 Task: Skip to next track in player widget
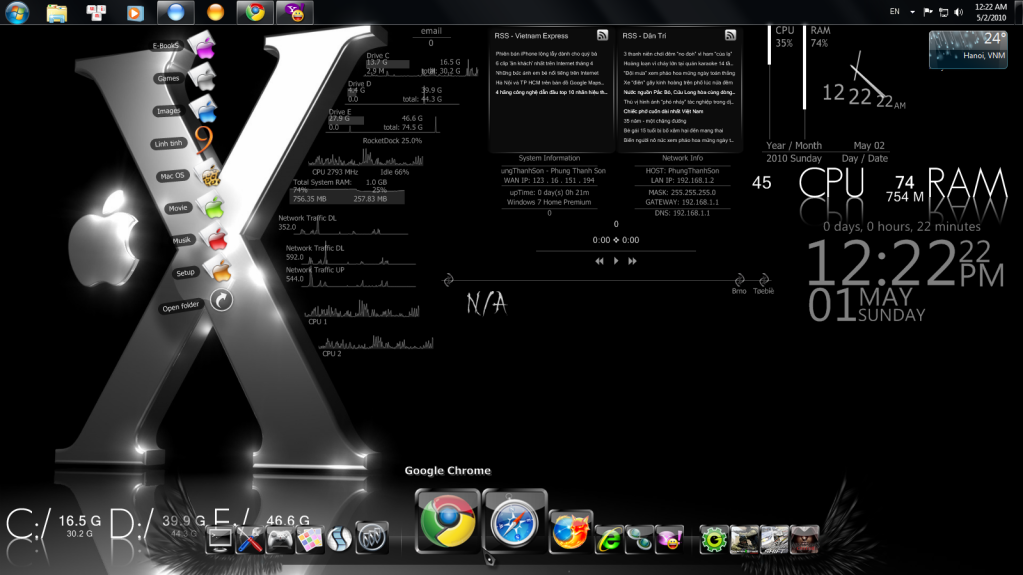[632, 261]
